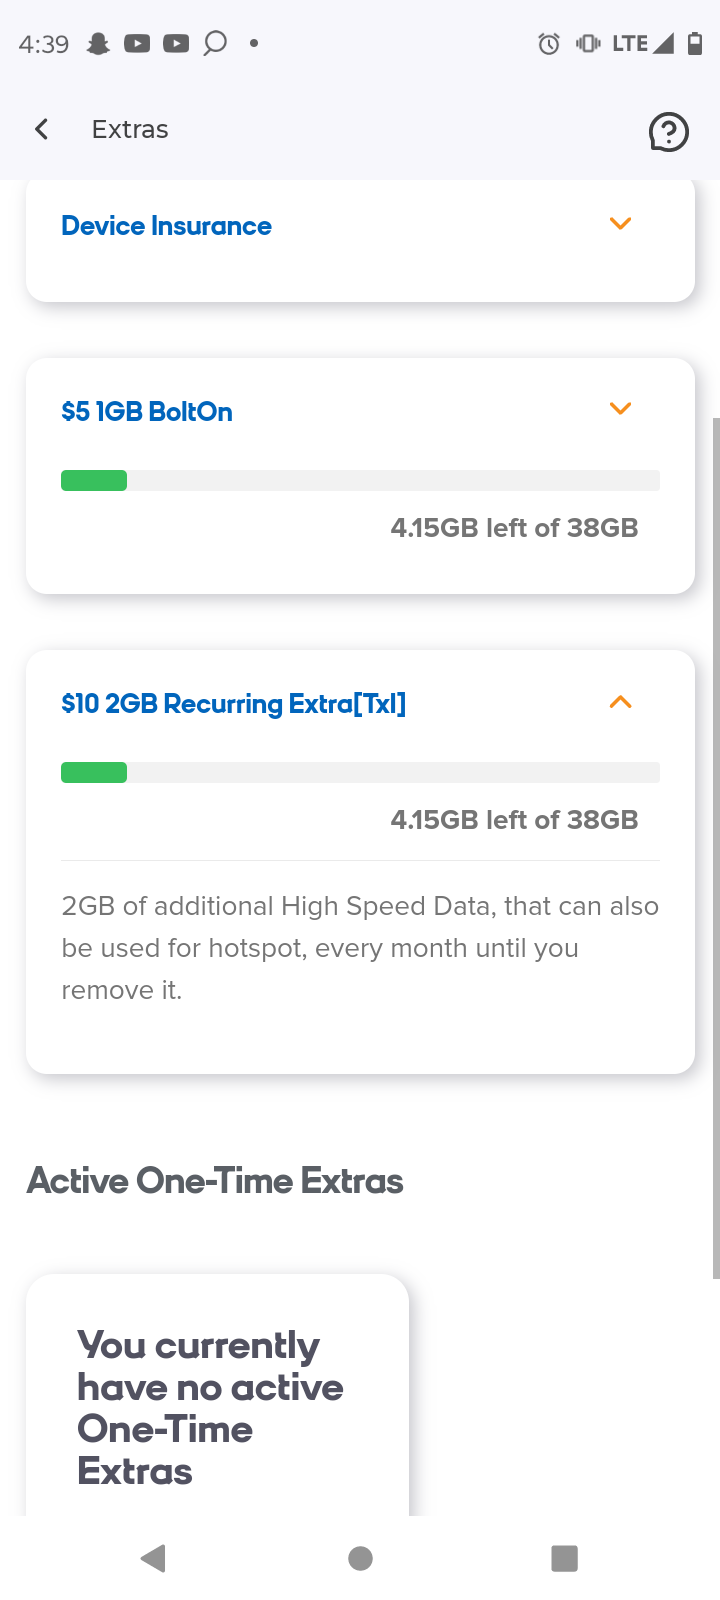Click the $5 1GB BoltOn data usage bar

coord(360,480)
